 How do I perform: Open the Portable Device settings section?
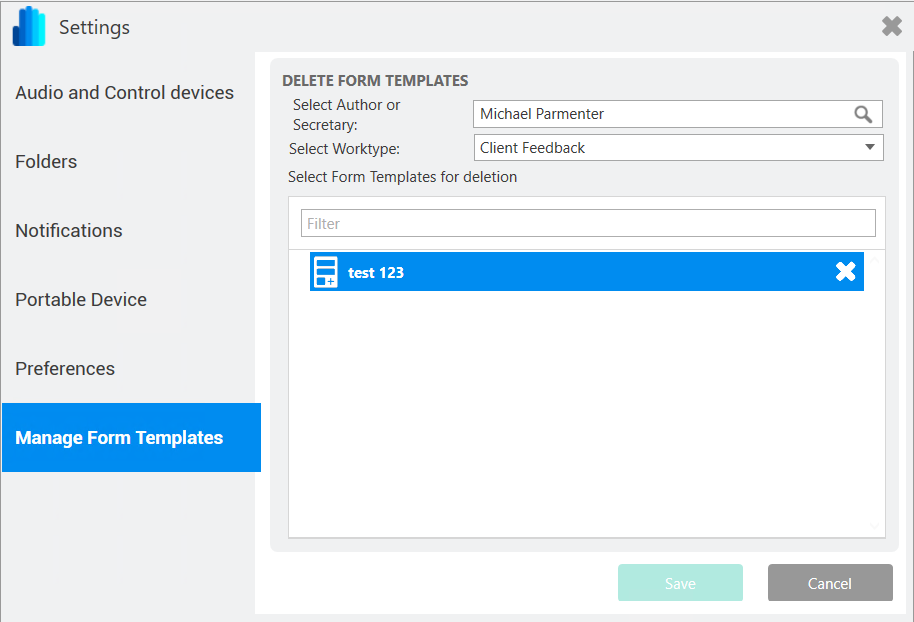tap(81, 299)
